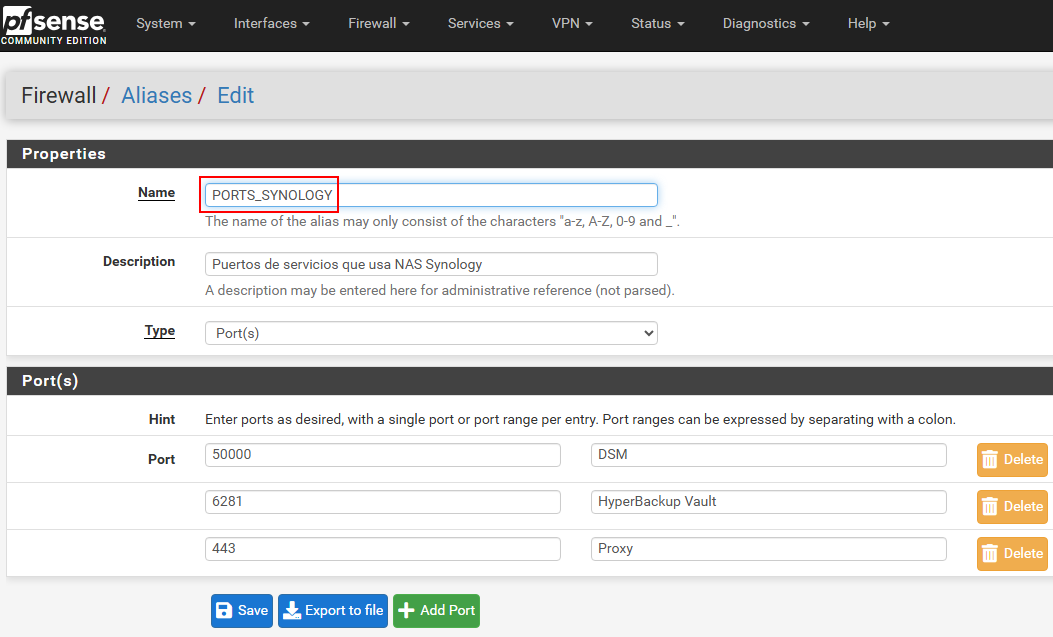Click the Description field label
This screenshot has height=637, width=1053.
point(139,262)
